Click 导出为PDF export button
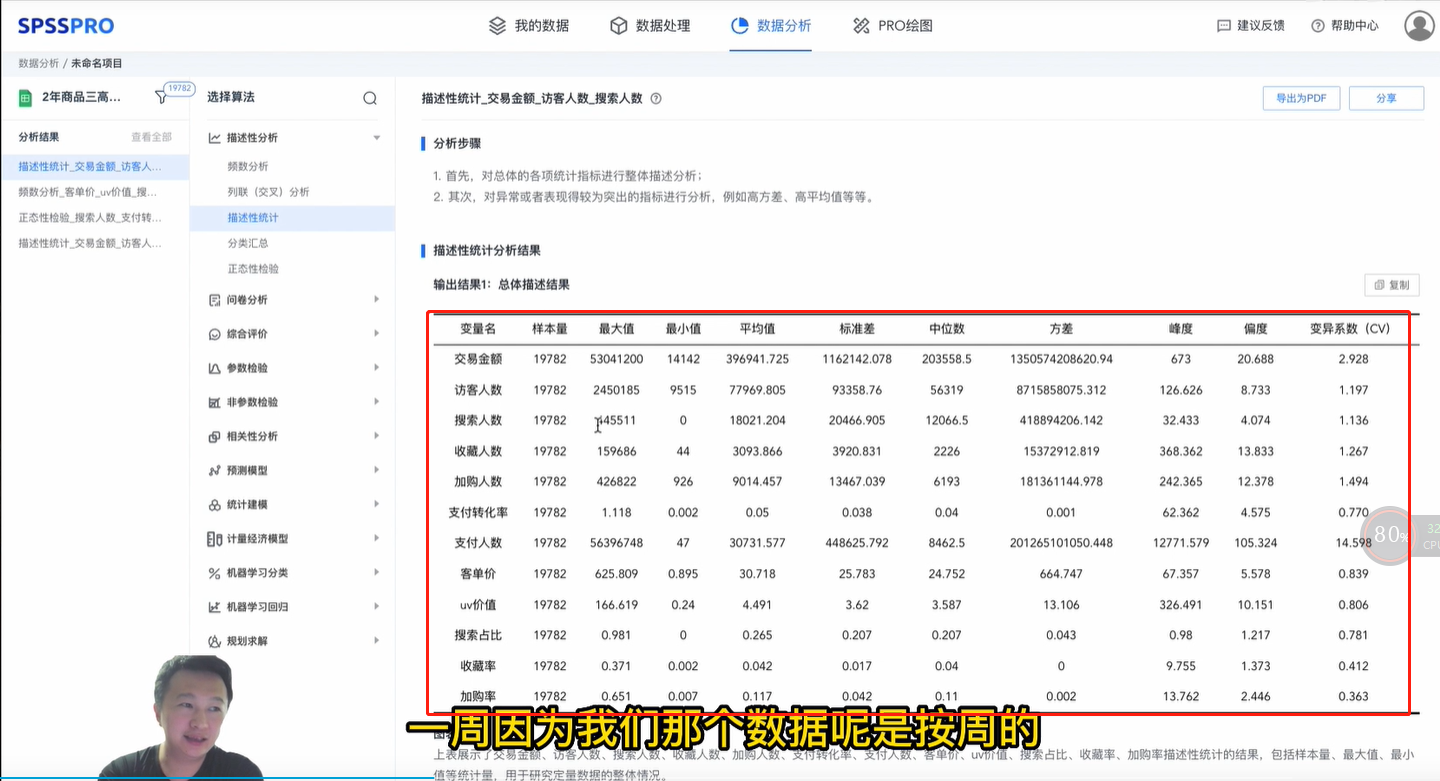 1301,98
